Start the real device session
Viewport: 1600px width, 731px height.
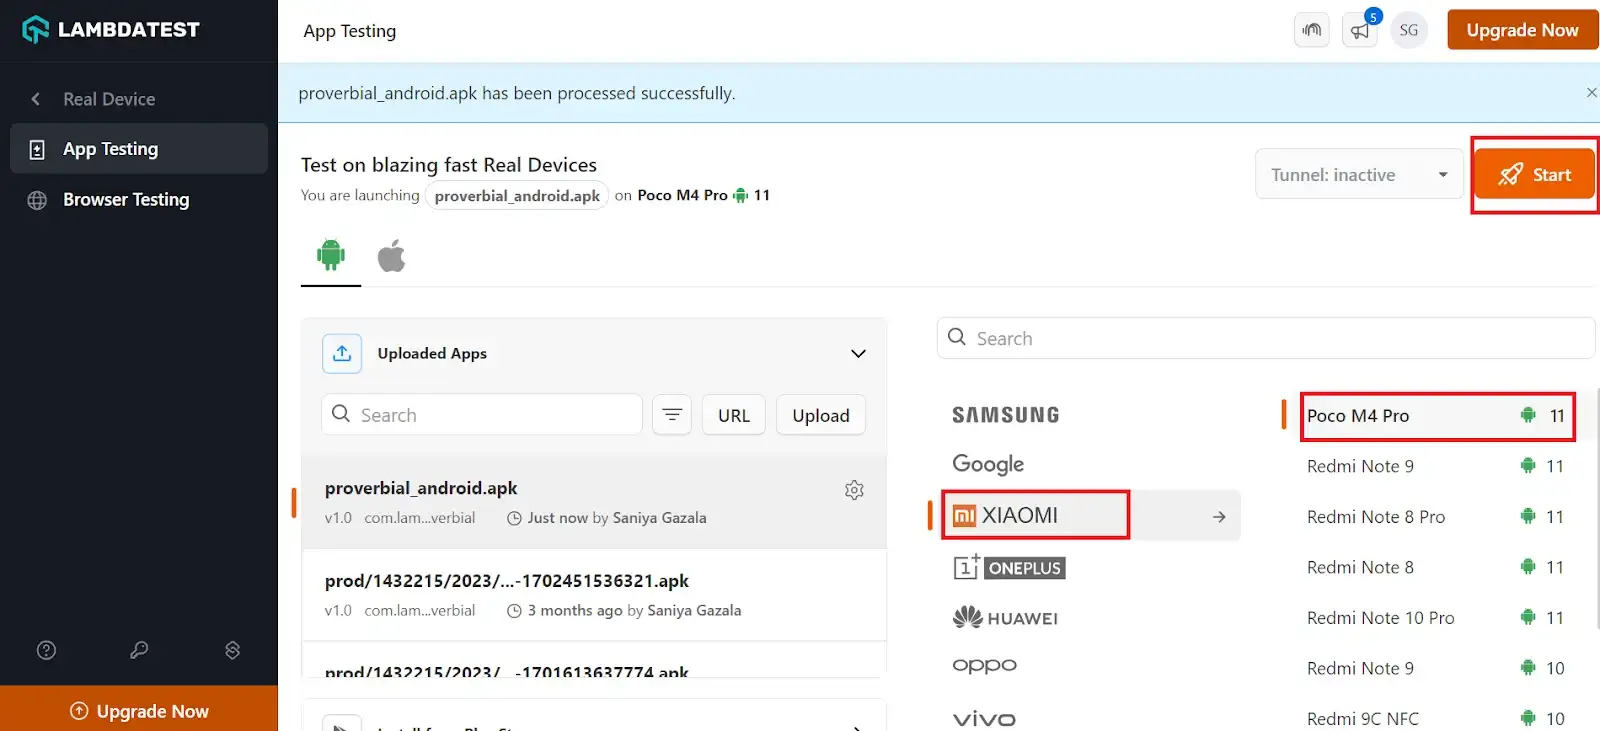coord(1535,175)
